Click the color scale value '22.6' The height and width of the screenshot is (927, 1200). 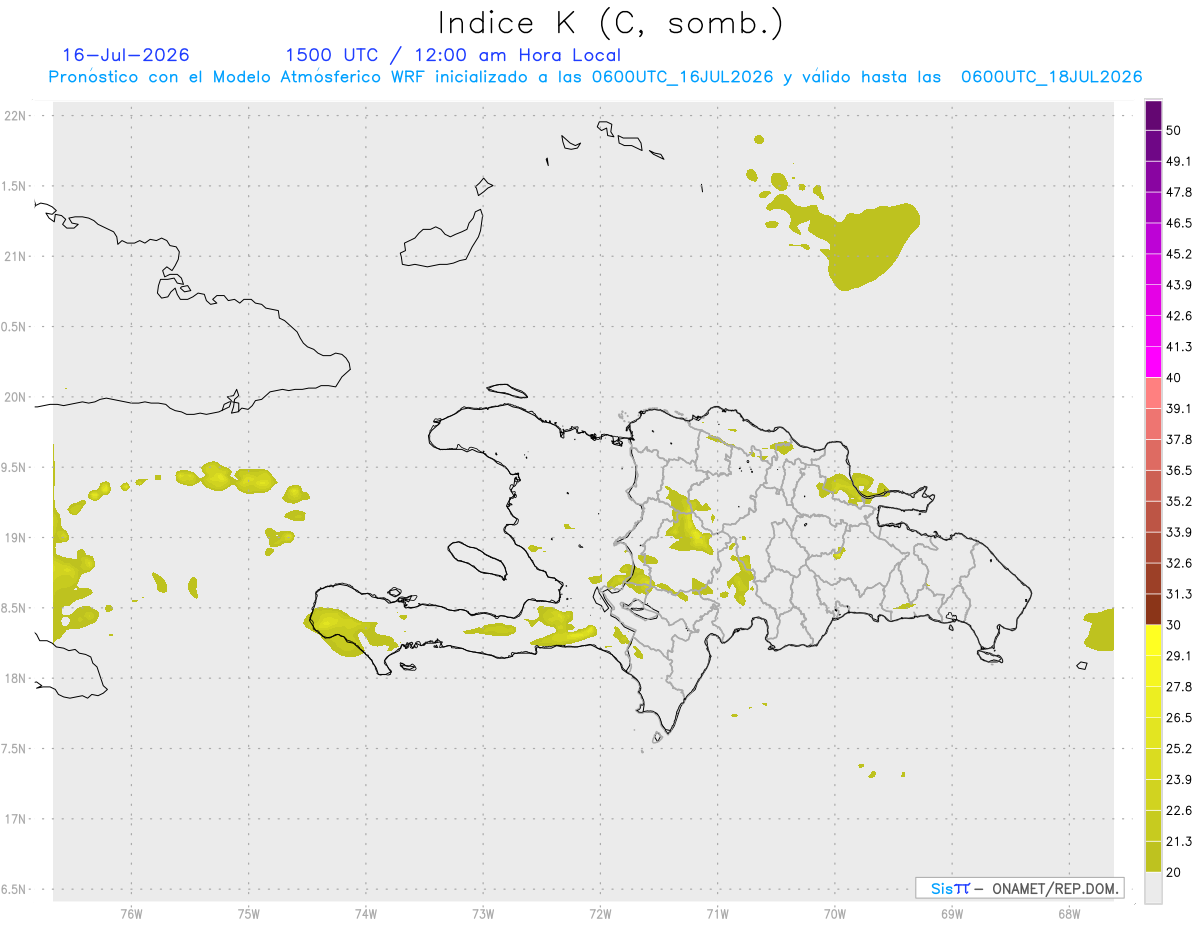tap(1179, 811)
